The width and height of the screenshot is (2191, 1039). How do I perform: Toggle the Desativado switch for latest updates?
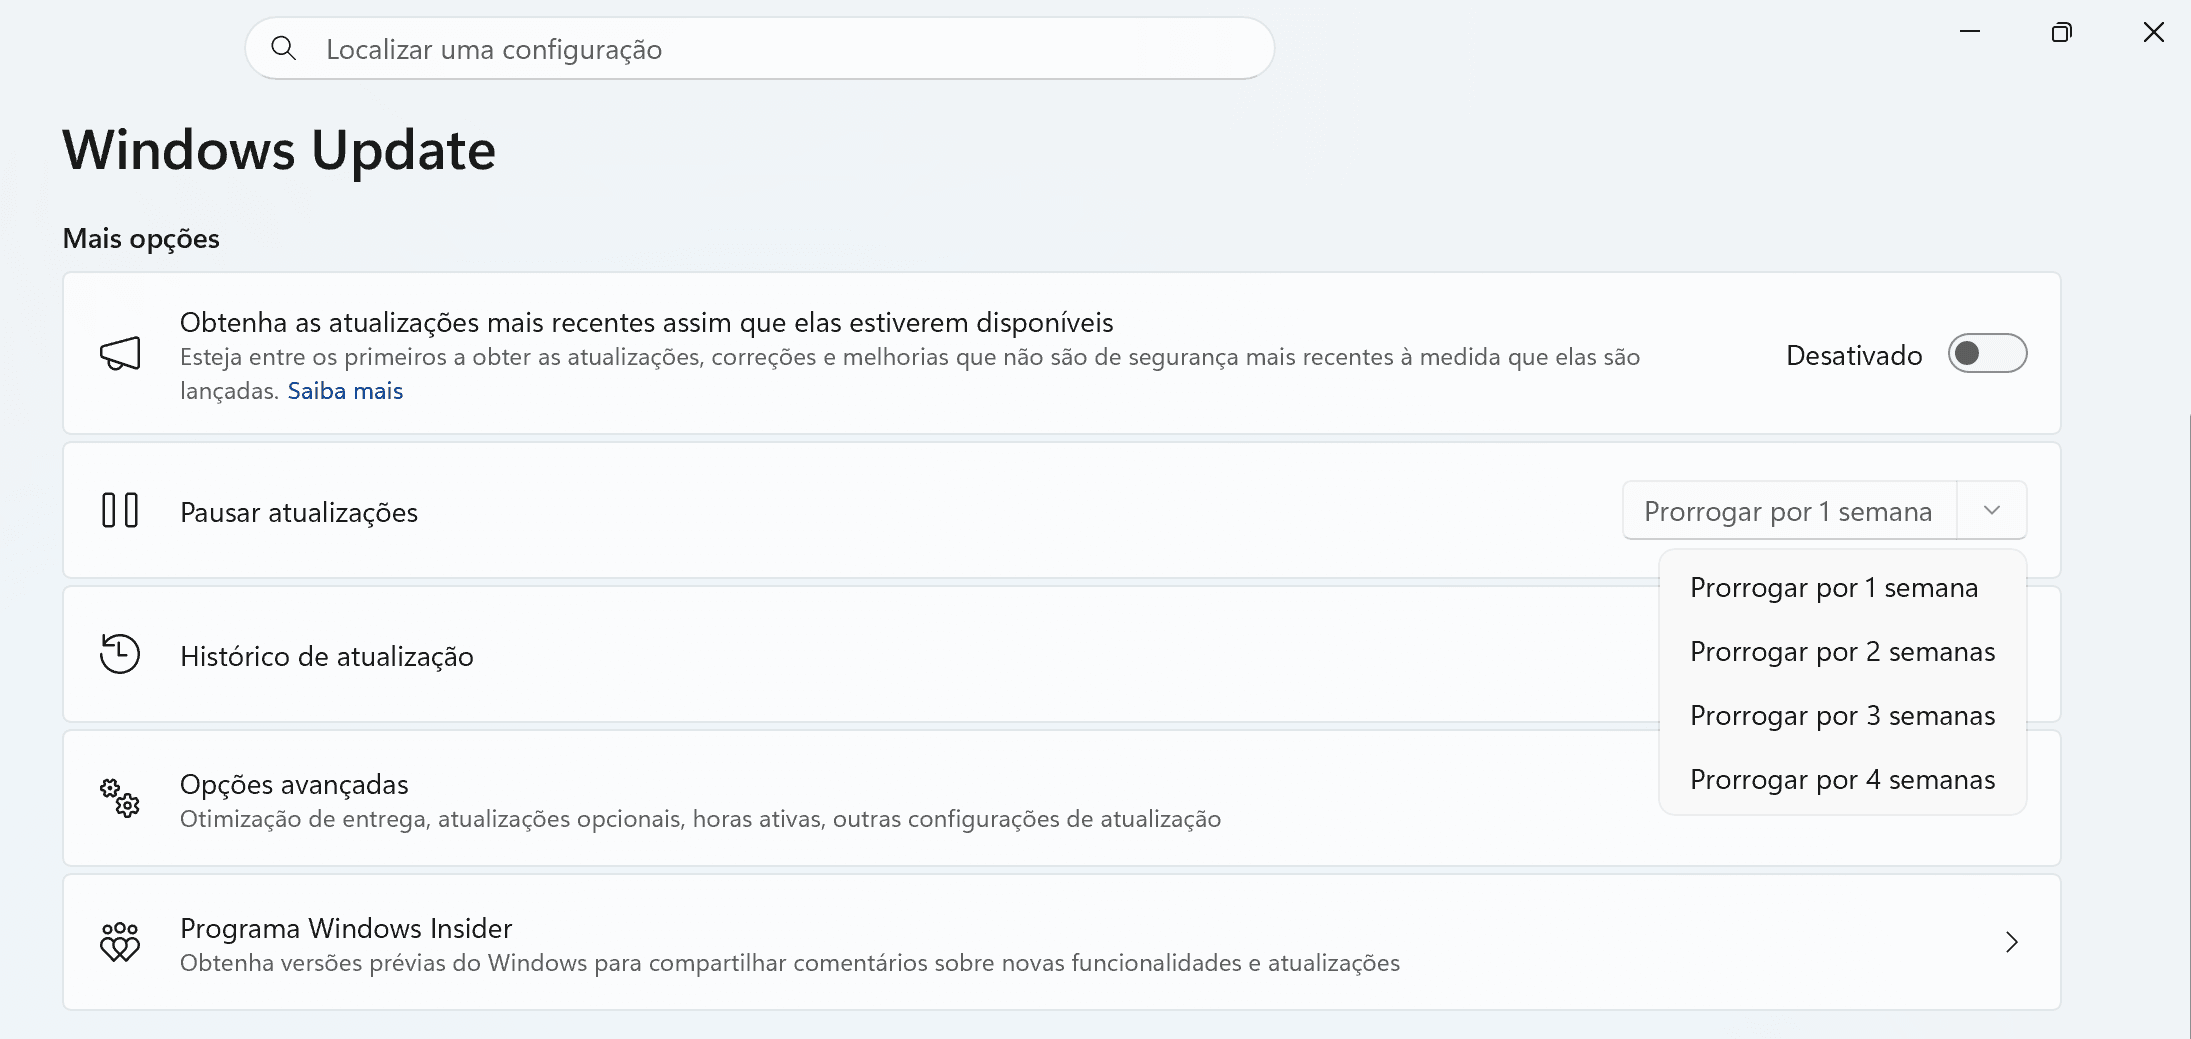coord(1987,354)
